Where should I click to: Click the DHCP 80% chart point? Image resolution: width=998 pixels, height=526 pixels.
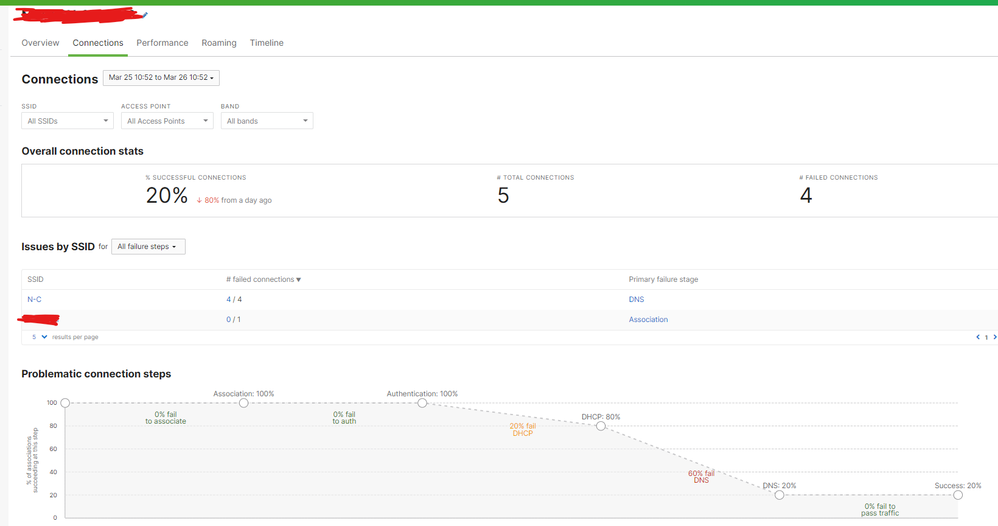600,426
